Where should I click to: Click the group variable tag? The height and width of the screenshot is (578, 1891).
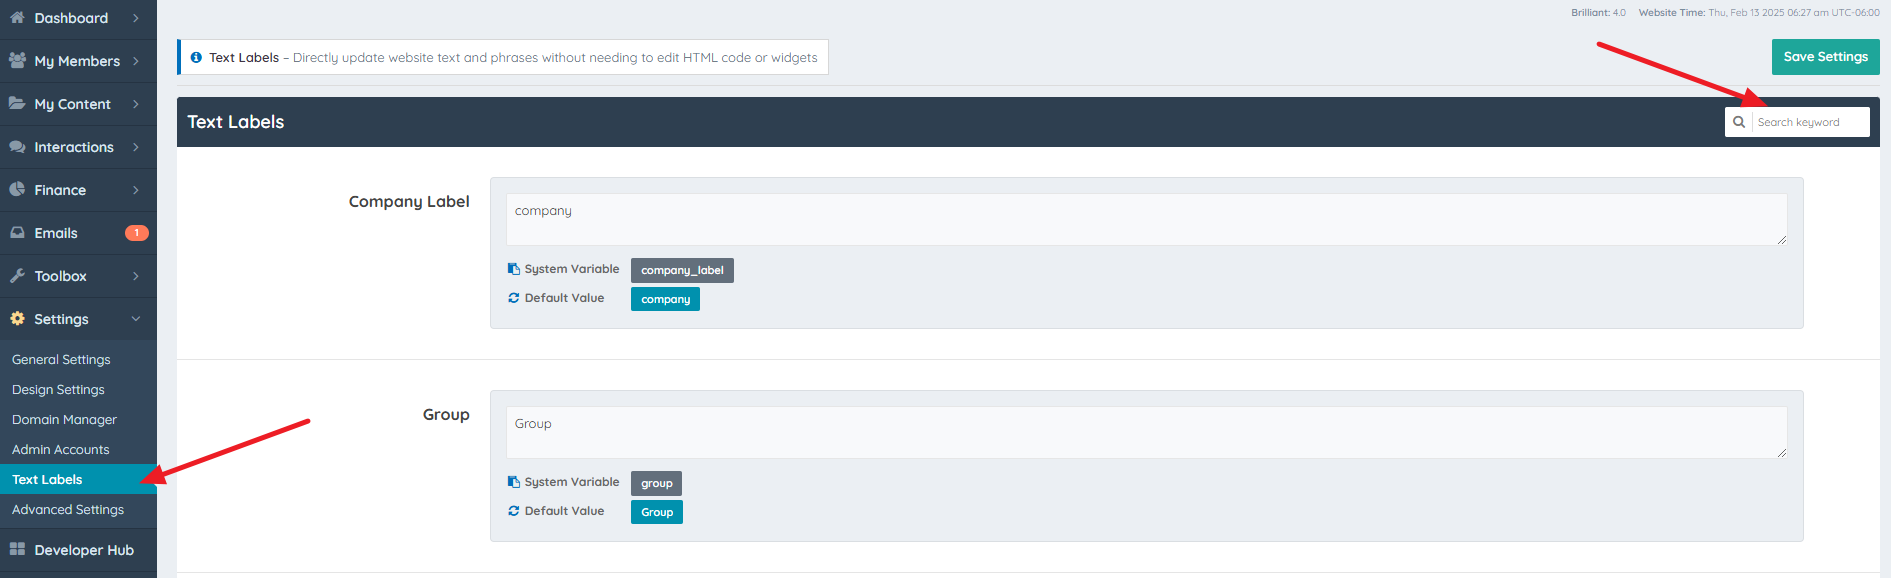tap(656, 483)
